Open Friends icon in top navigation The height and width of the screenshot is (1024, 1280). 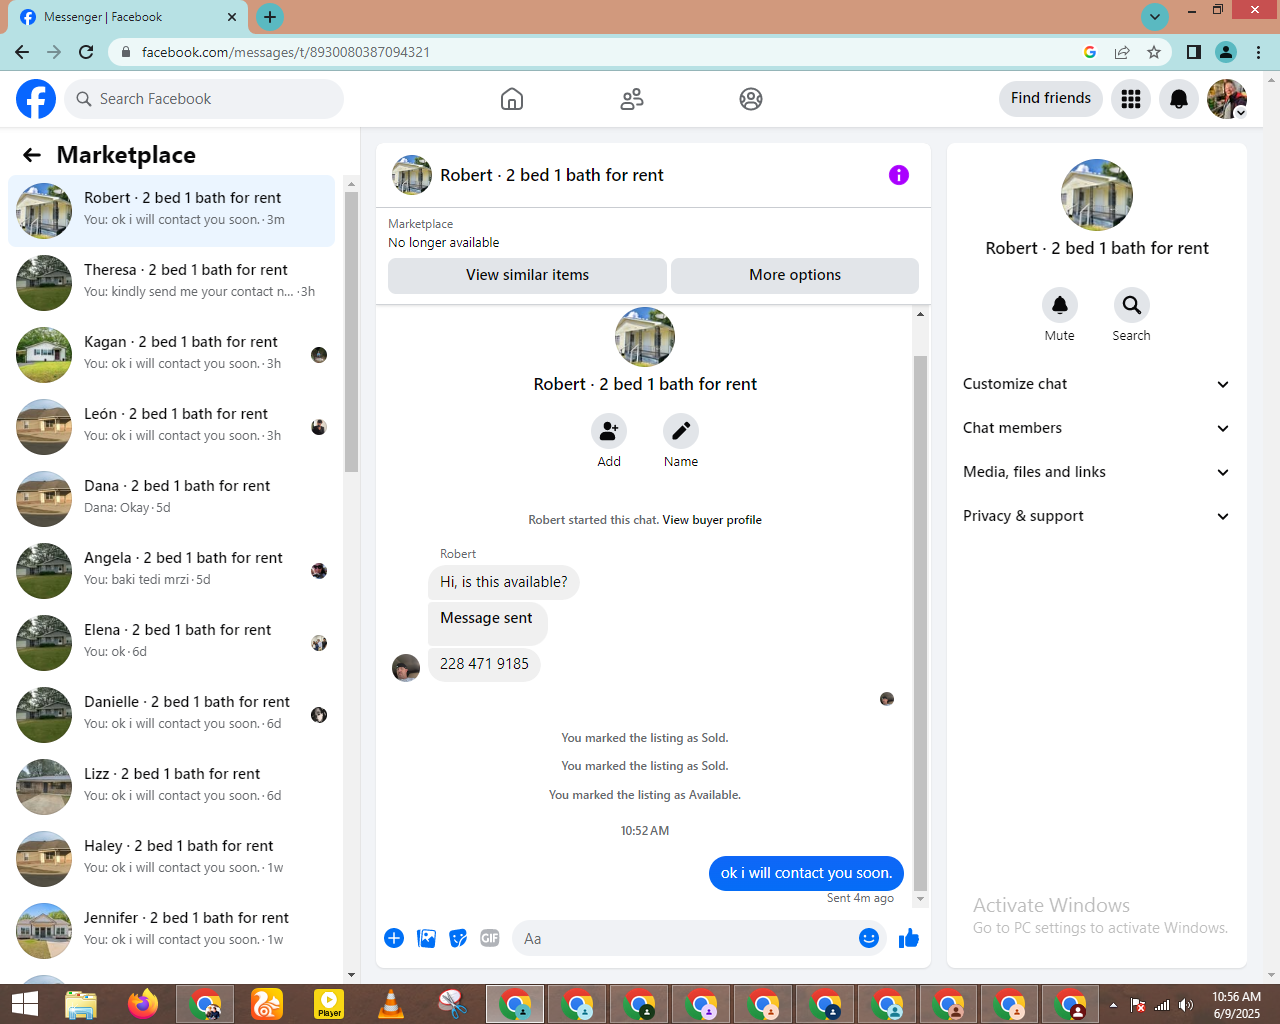coord(632,99)
